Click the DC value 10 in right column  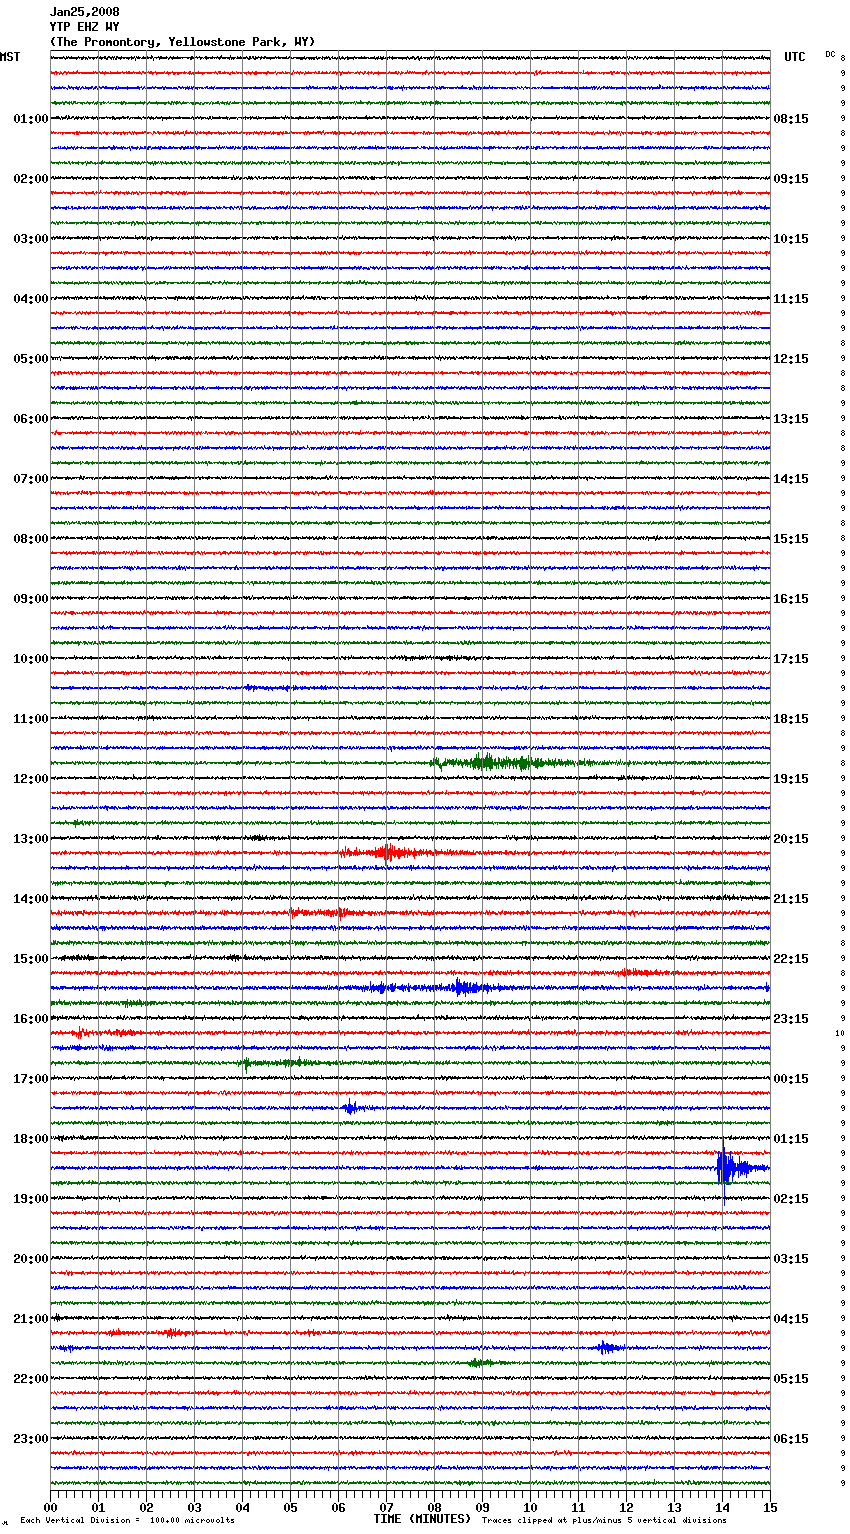[840, 1033]
